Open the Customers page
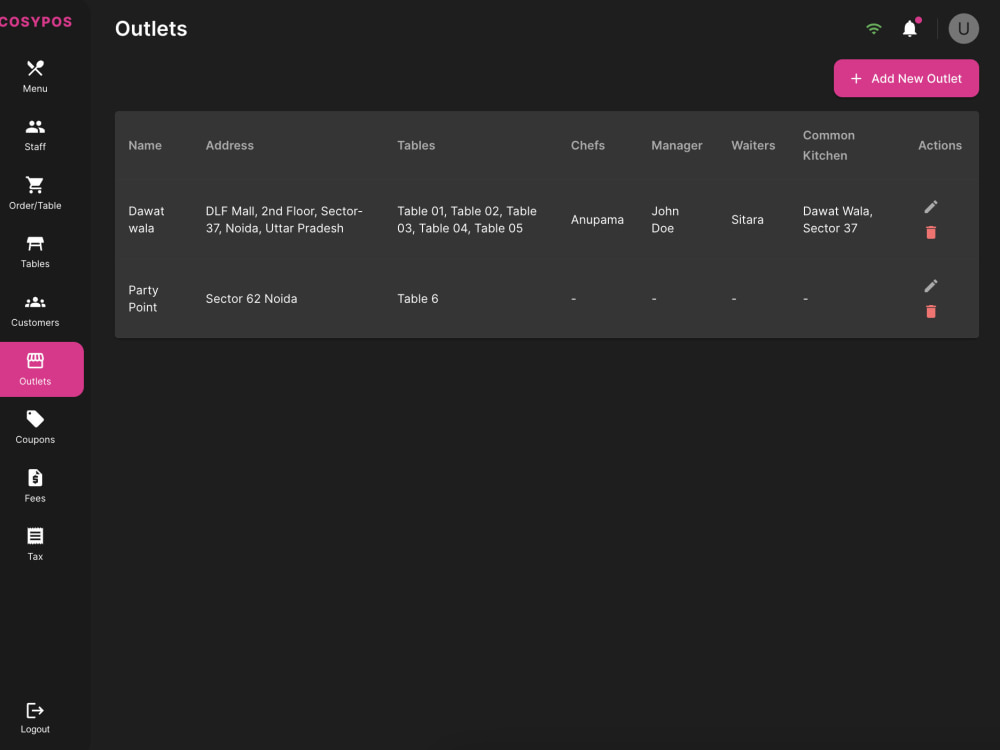Viewport: 1000px width, 750px height. pos(35,311)
